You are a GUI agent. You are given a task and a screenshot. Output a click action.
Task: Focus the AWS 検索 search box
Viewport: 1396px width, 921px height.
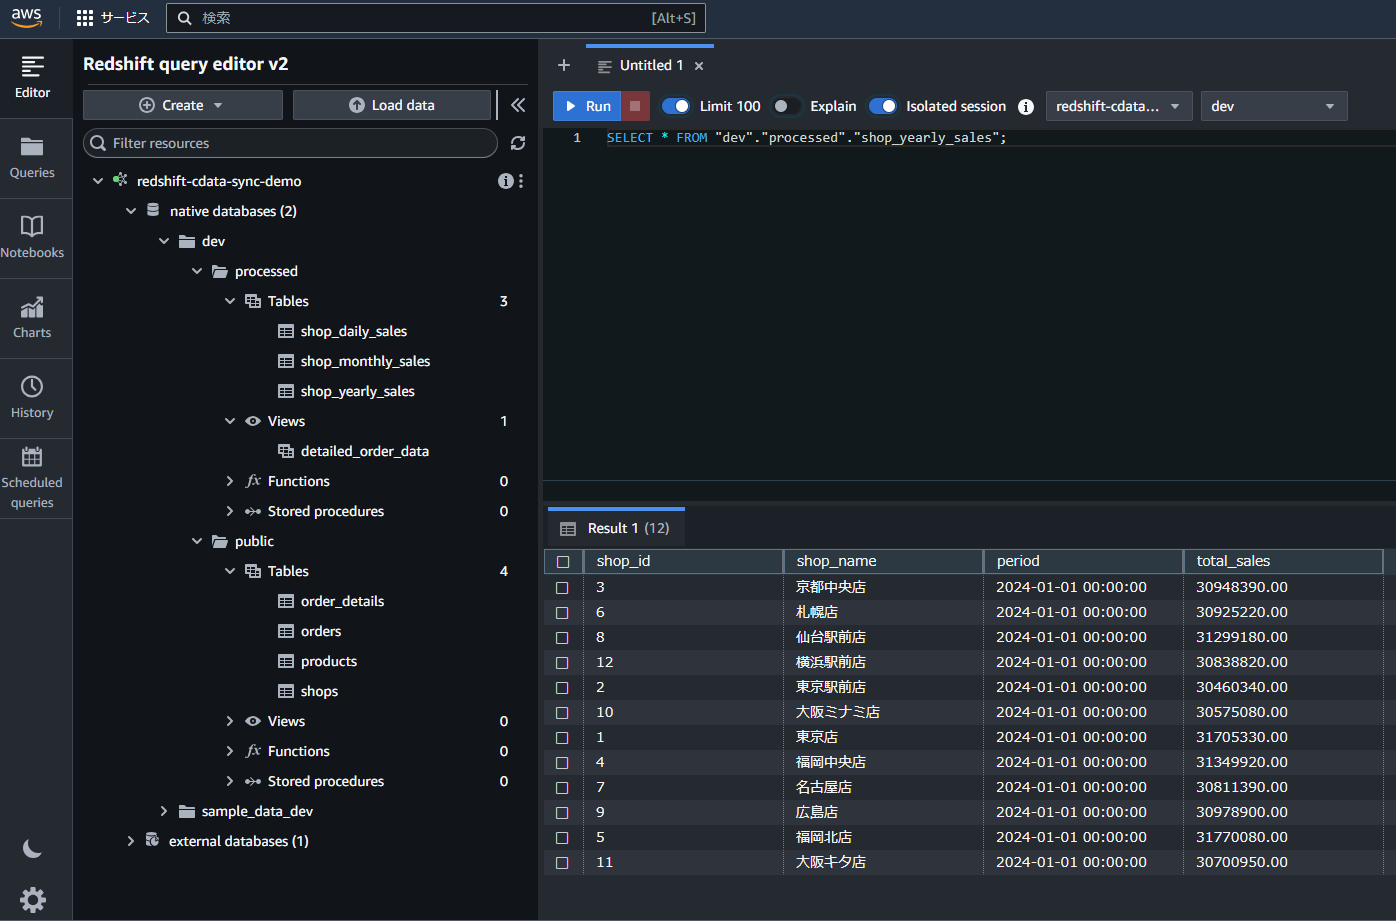(436, 18)
